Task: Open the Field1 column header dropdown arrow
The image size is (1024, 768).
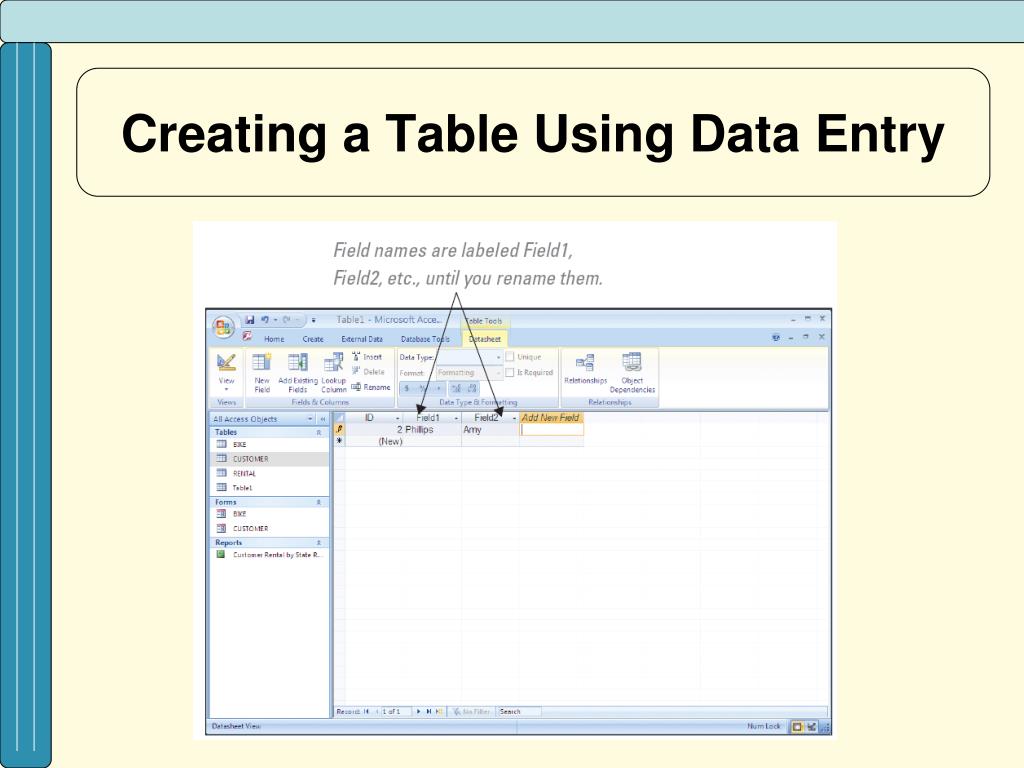Action: point(456,418)
